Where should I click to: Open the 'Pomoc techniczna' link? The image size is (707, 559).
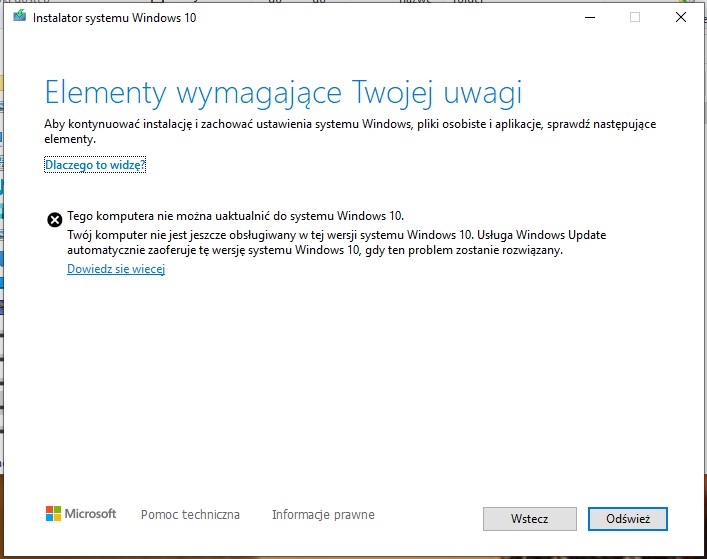point(190,515)
